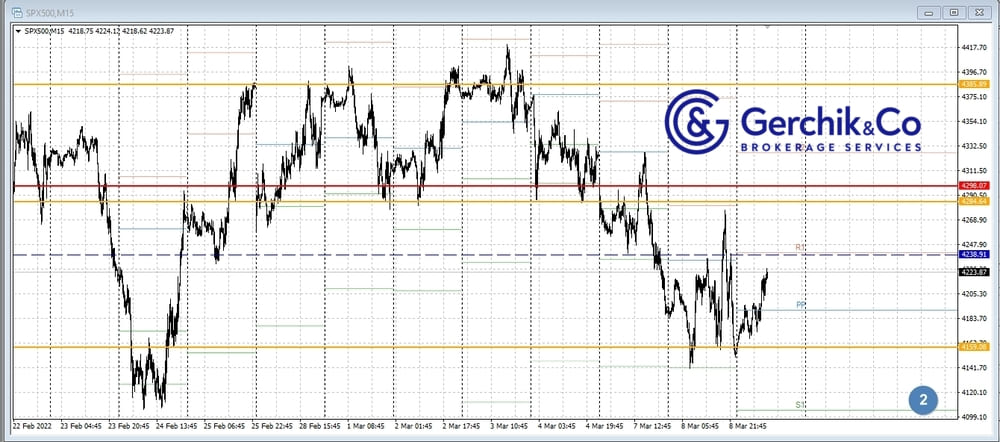Screen dimensions: 1000x442
Task: Click the black current price label 4223.87
Action: 973,271
